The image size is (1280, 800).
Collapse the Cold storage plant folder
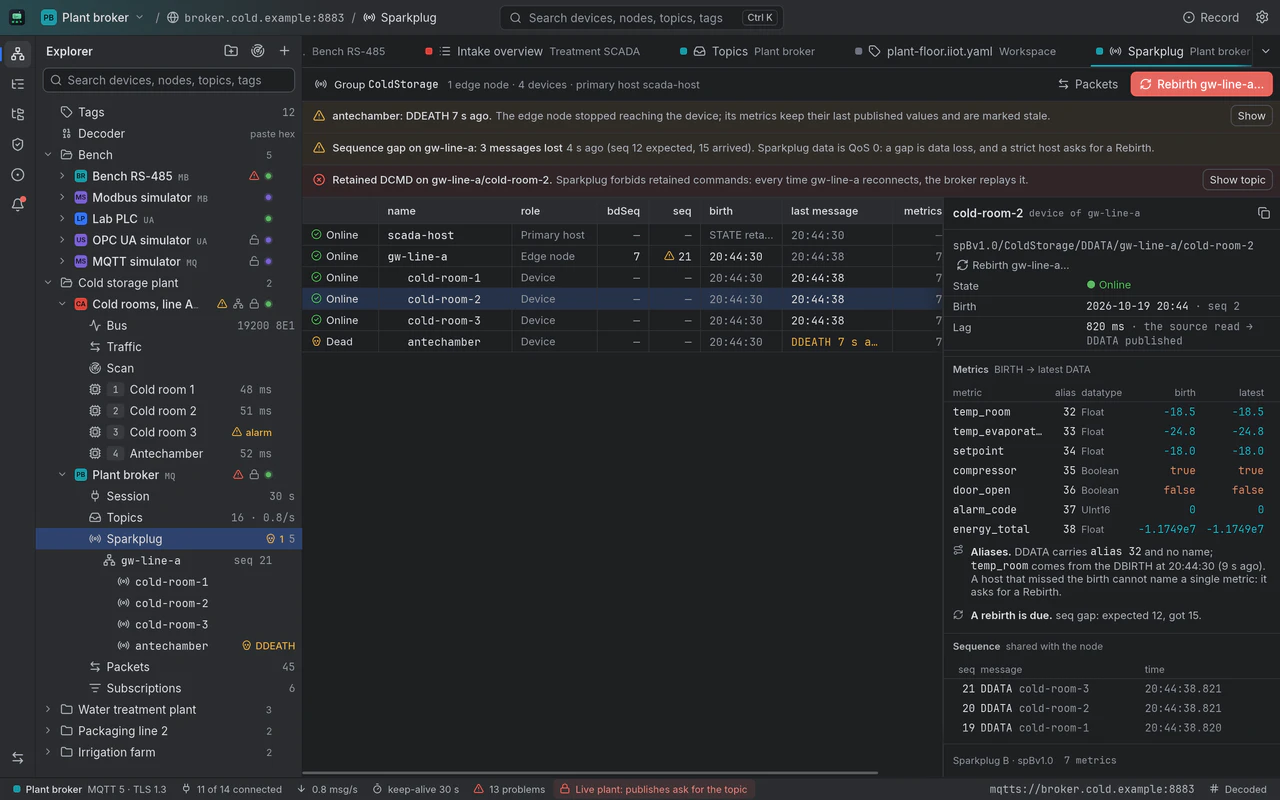(48, 283)
